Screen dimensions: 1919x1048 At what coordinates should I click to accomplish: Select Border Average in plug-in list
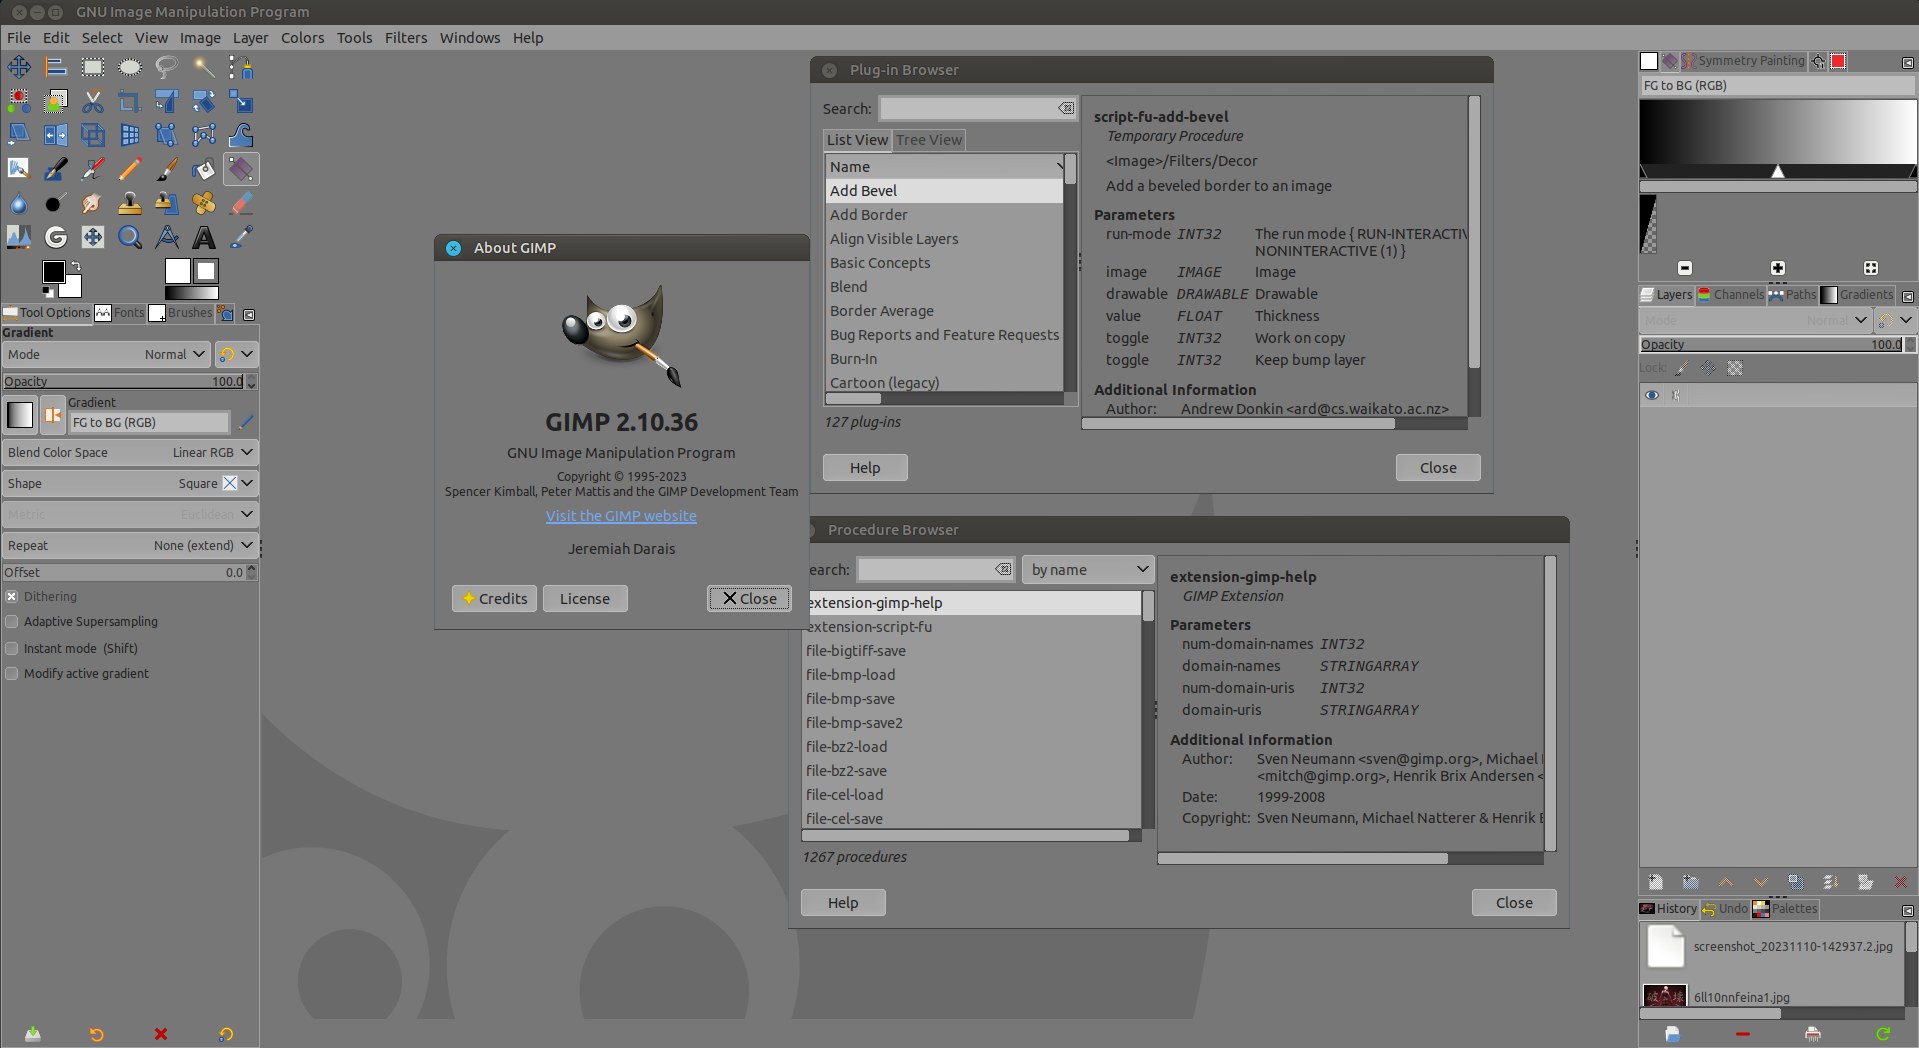click(x=944, y=311)
